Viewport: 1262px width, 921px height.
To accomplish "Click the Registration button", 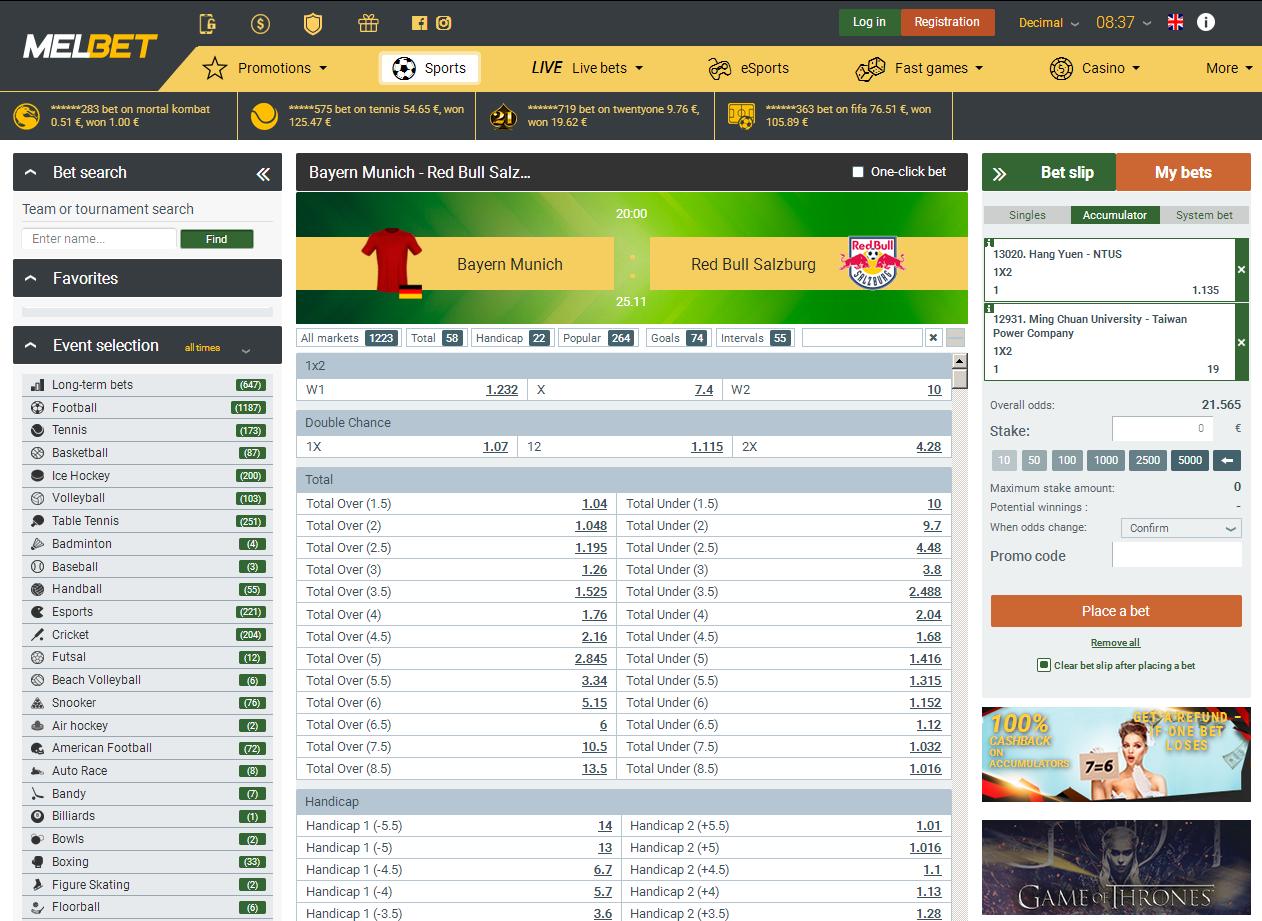I will (x=947, y=22).
